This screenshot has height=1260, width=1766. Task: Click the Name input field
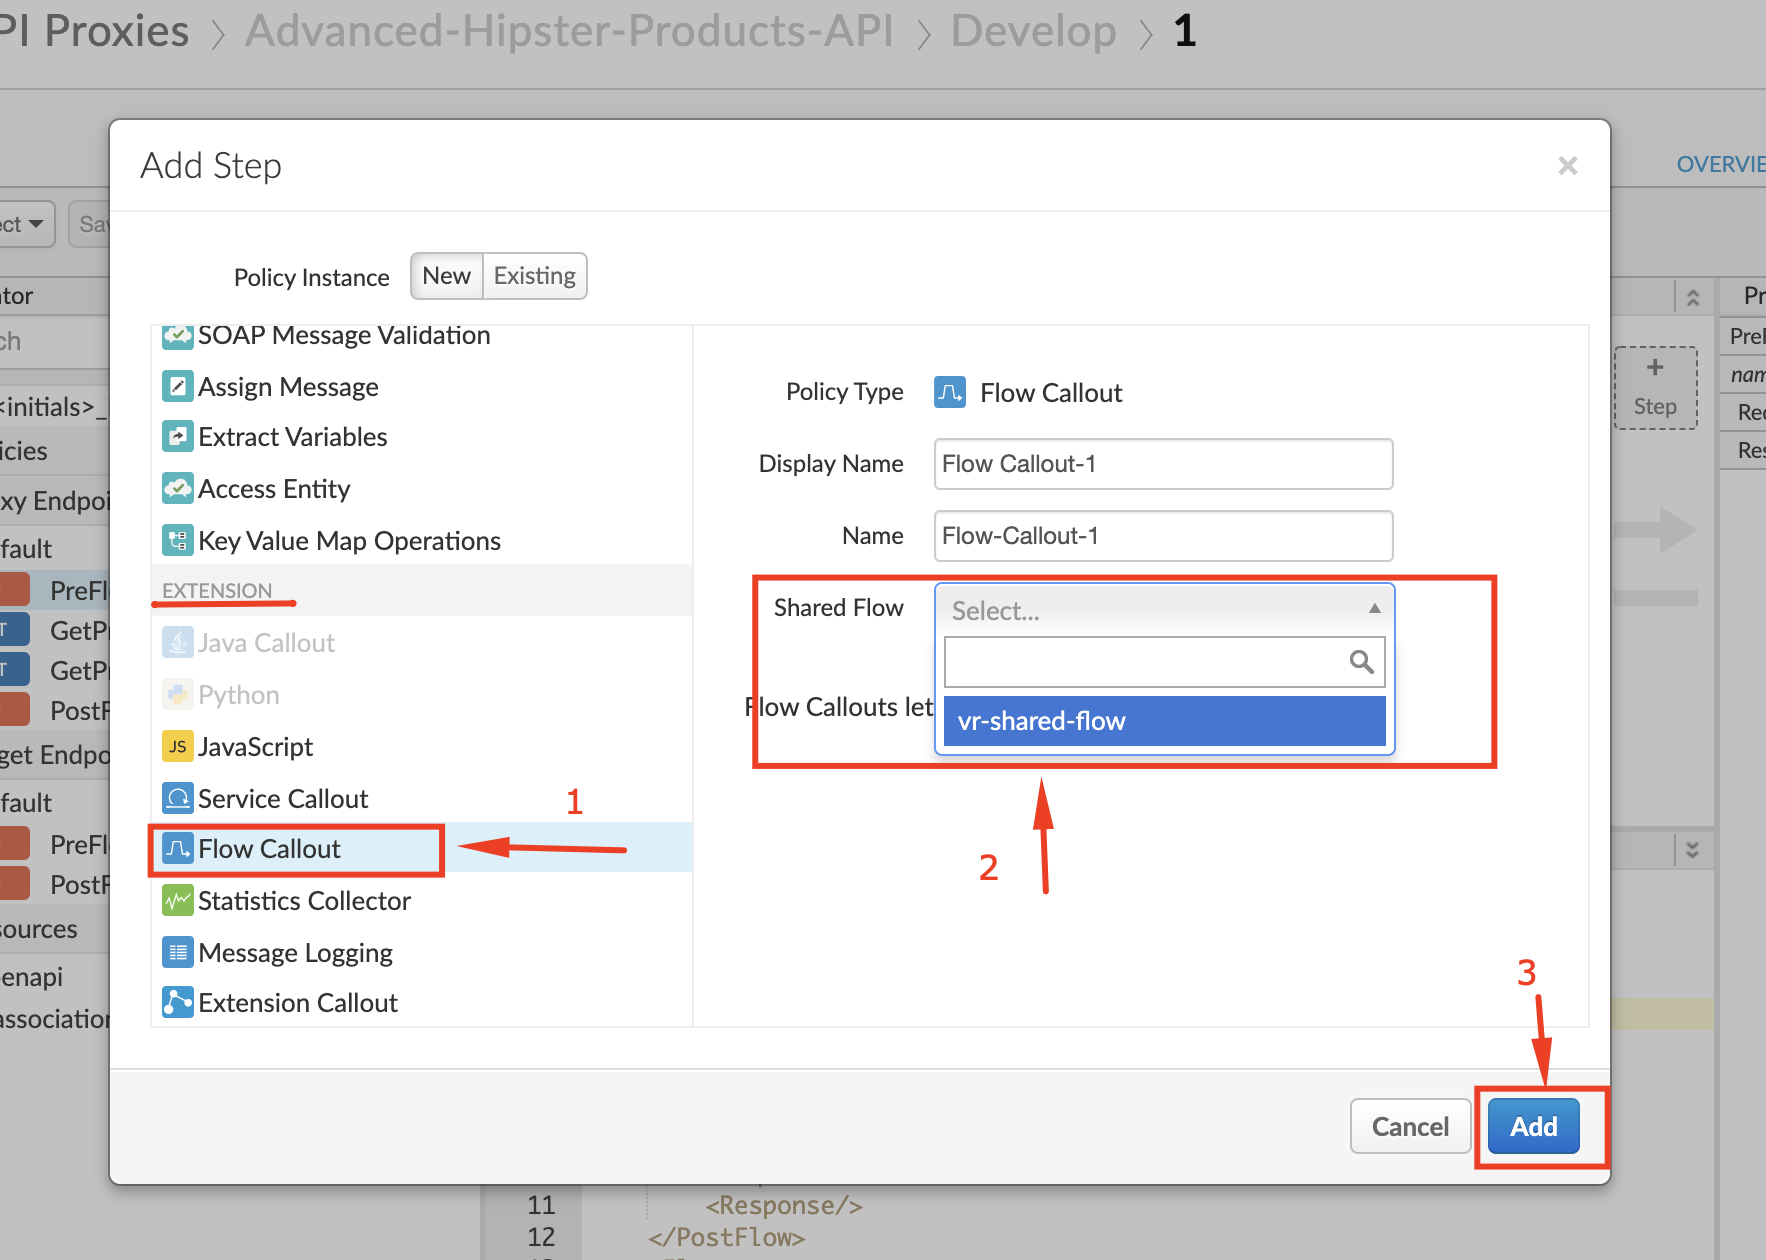[1163, 536]
